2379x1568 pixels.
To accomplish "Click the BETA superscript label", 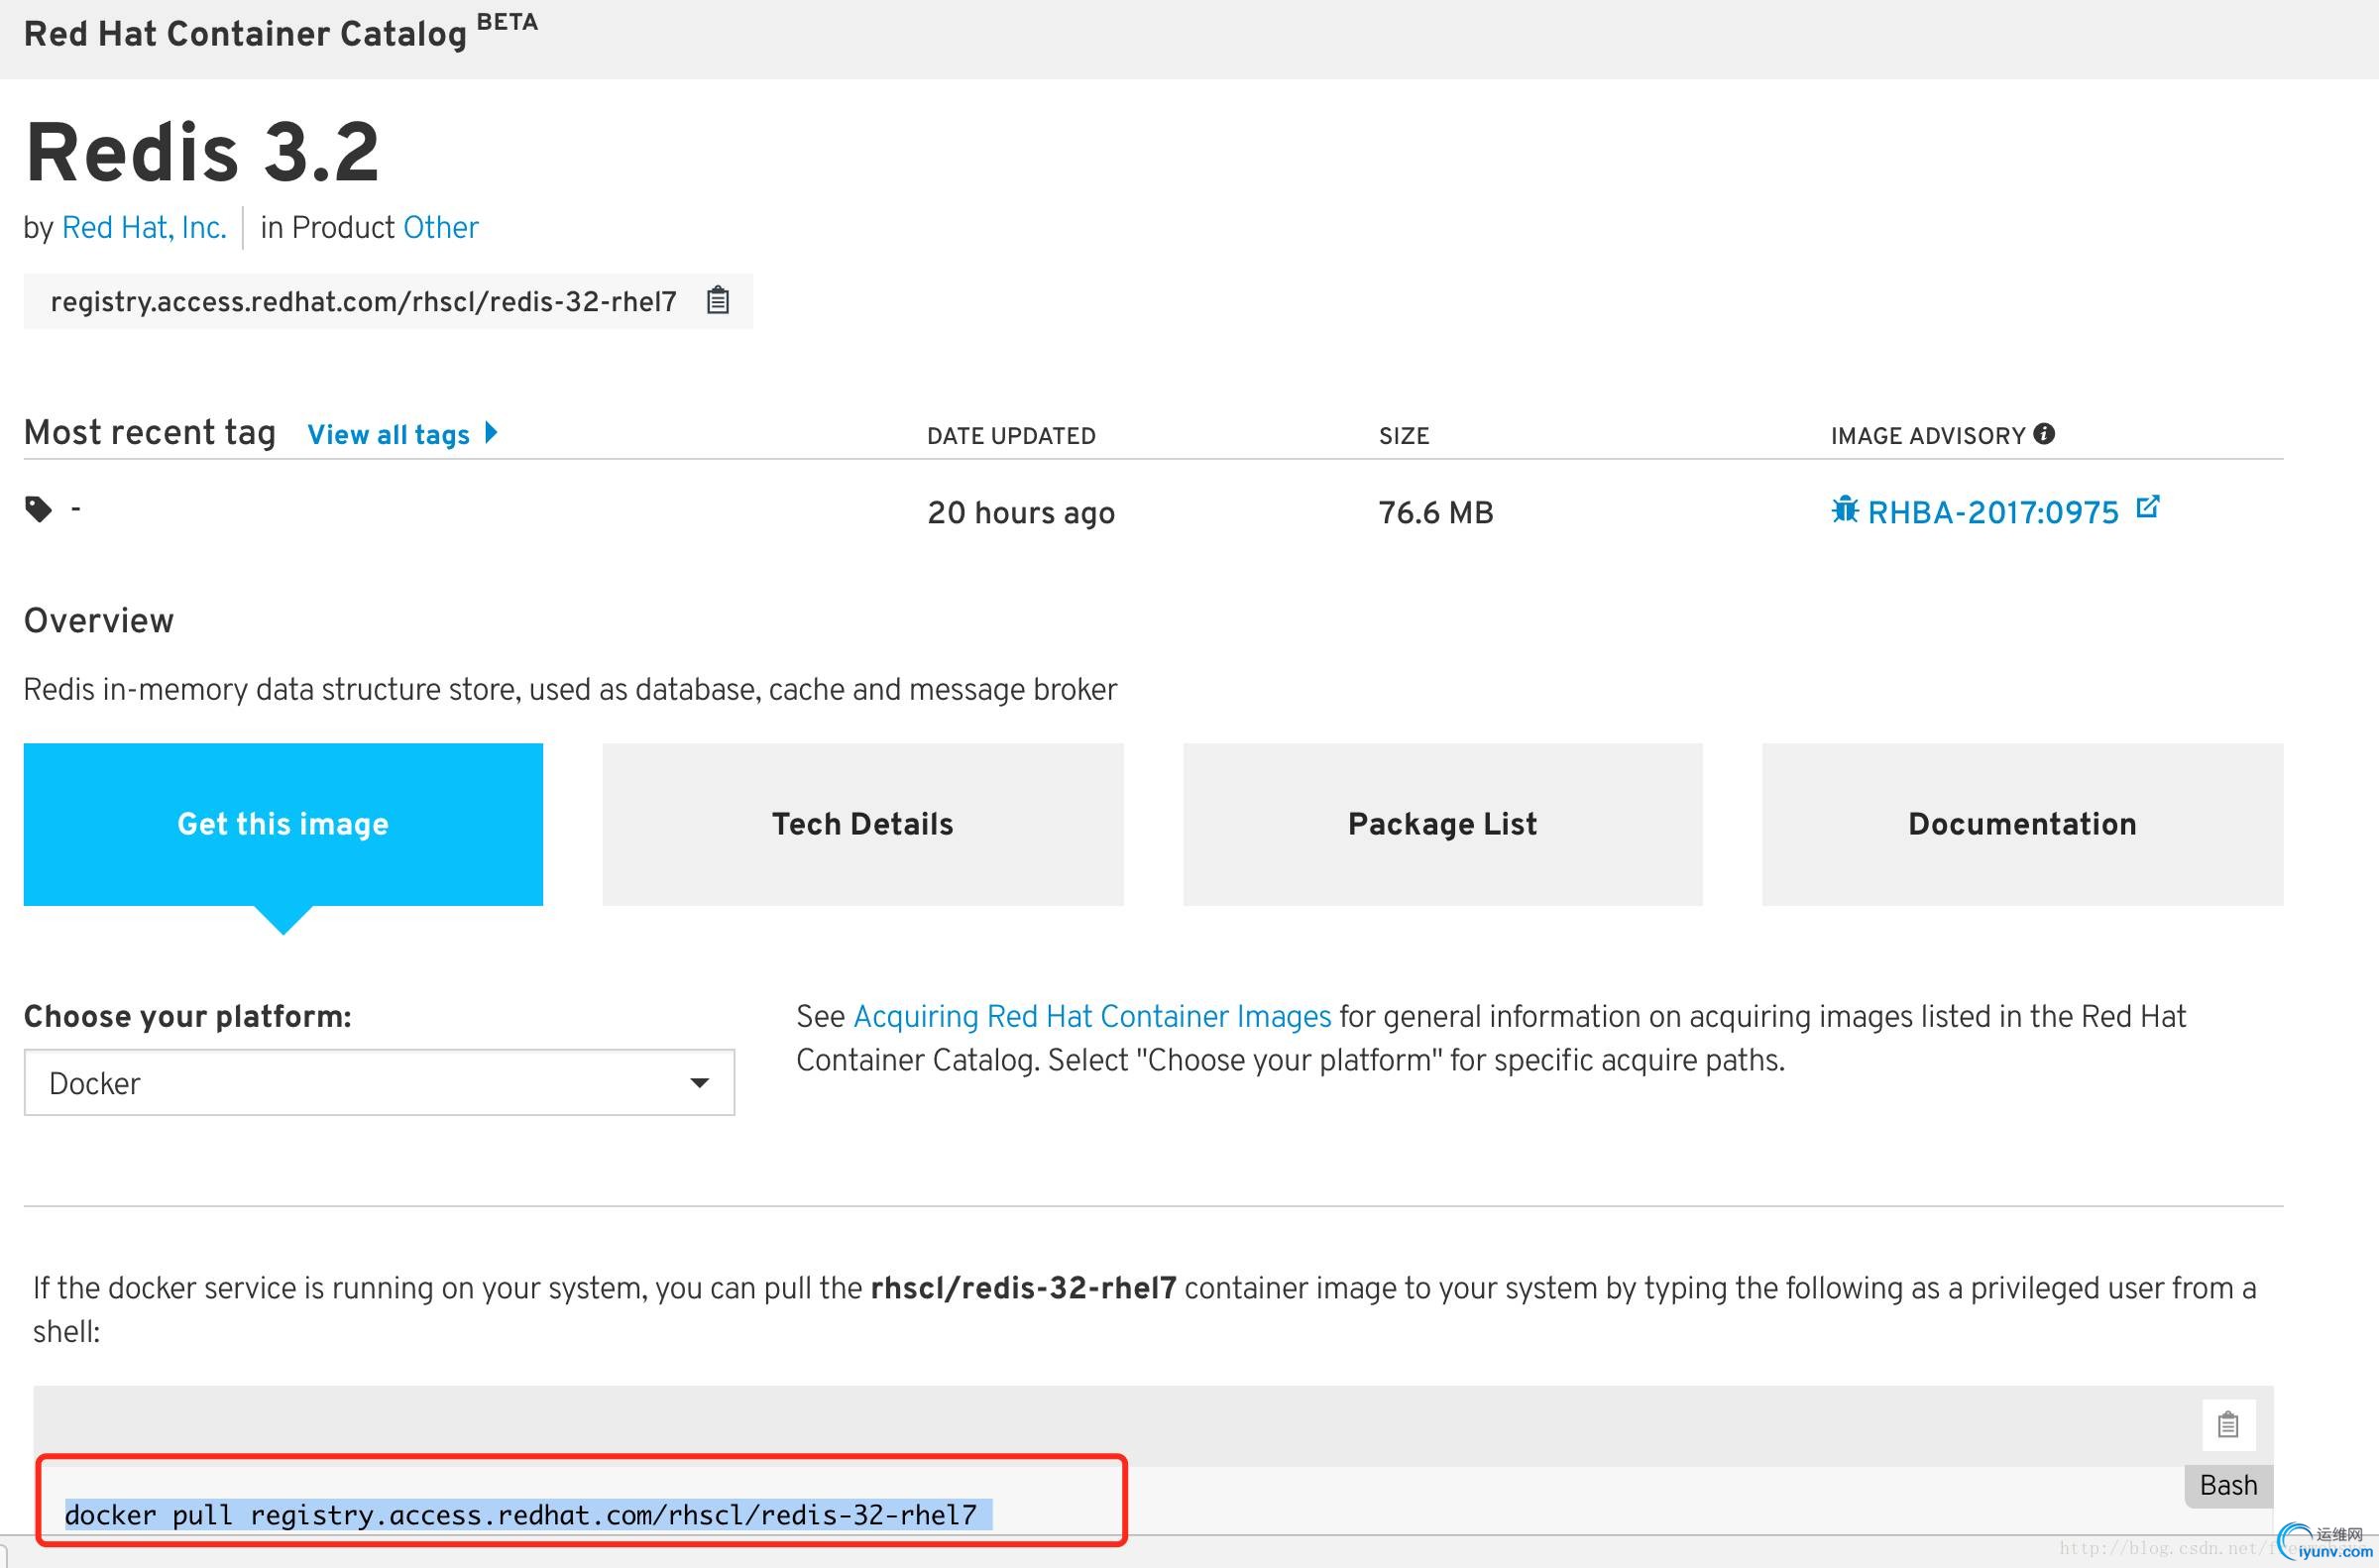I will coord(507,22).
